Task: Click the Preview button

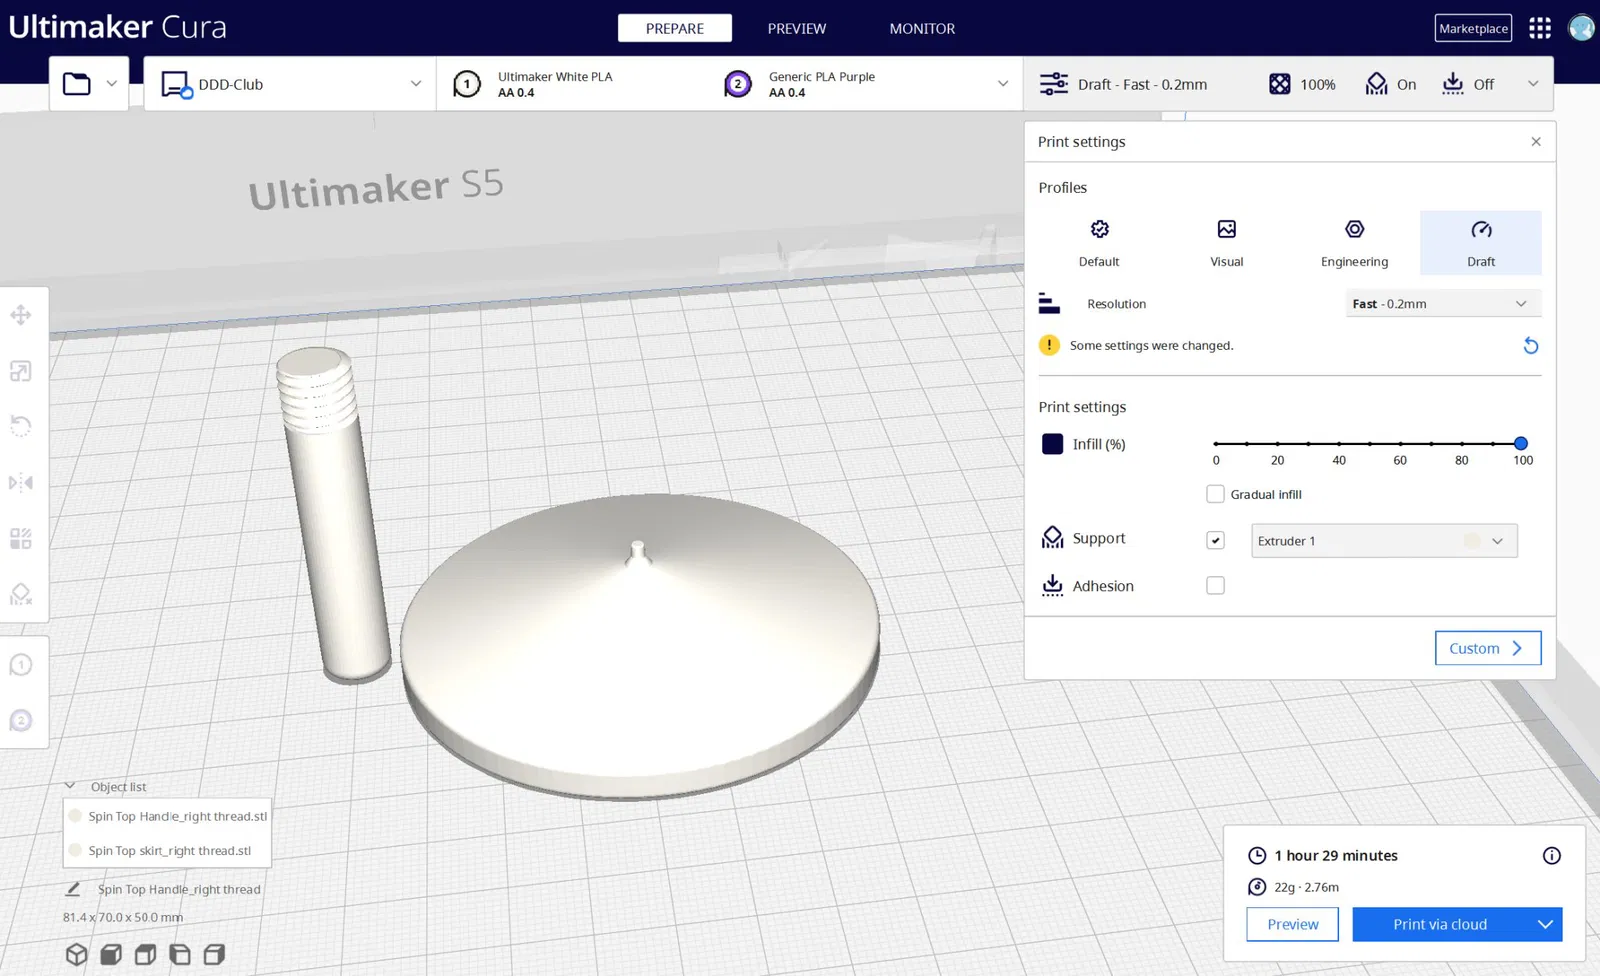Action: (x=1293, y=924)
